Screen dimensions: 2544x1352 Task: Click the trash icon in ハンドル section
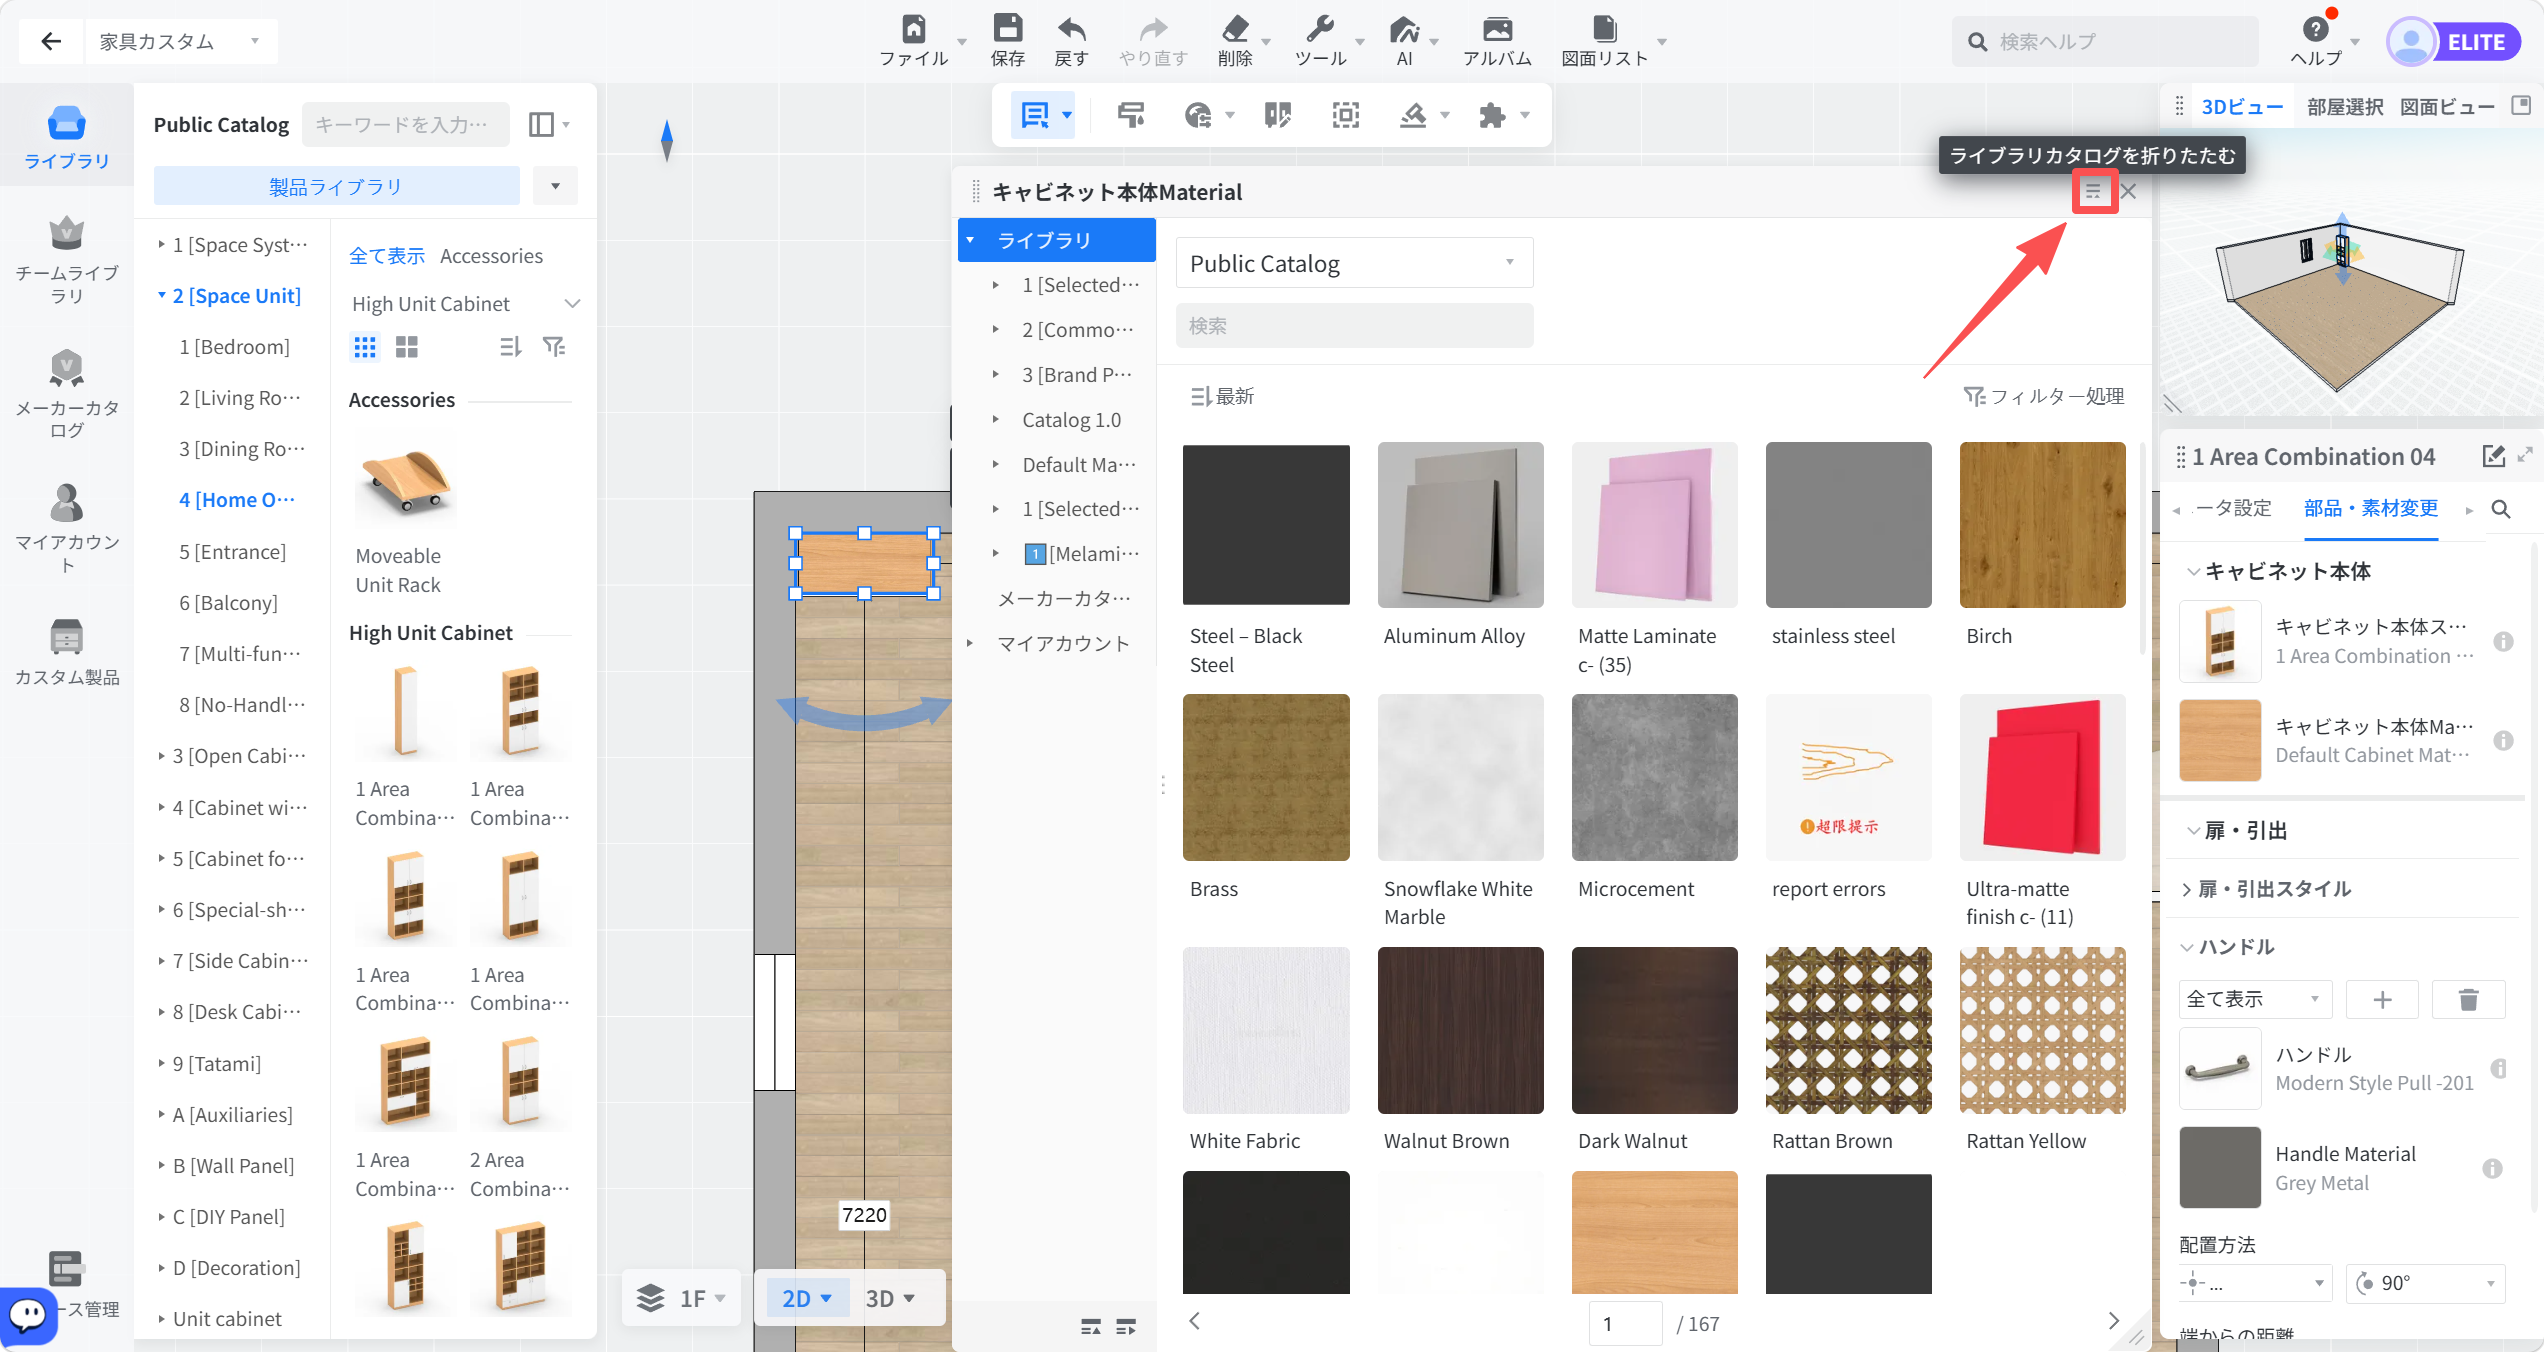[x=2468, y=999]
